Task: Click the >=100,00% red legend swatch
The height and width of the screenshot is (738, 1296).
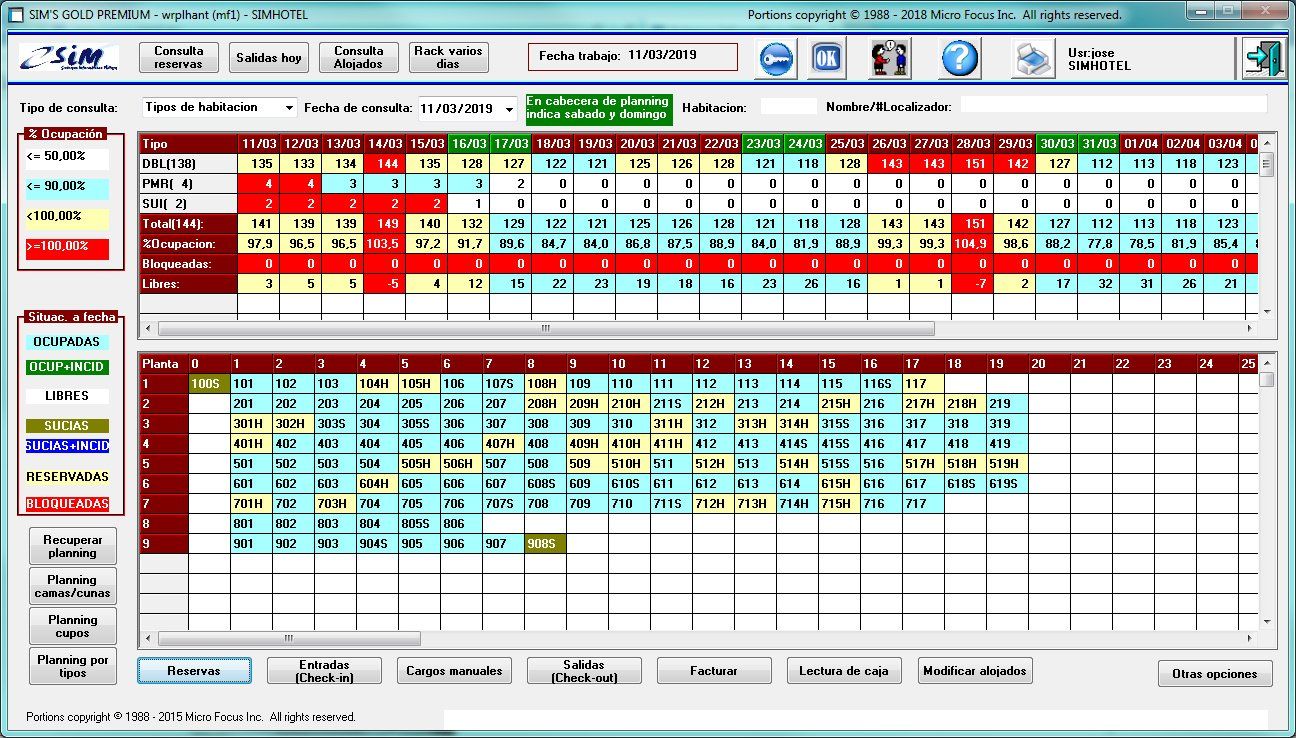Action: pyautogui.click(x=68, y=248)
